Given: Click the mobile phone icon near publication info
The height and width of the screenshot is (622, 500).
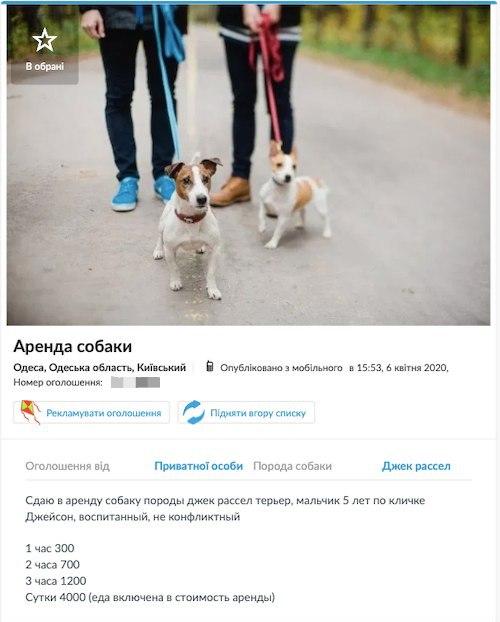Looking at the screenshot, I should click(210, 367).
